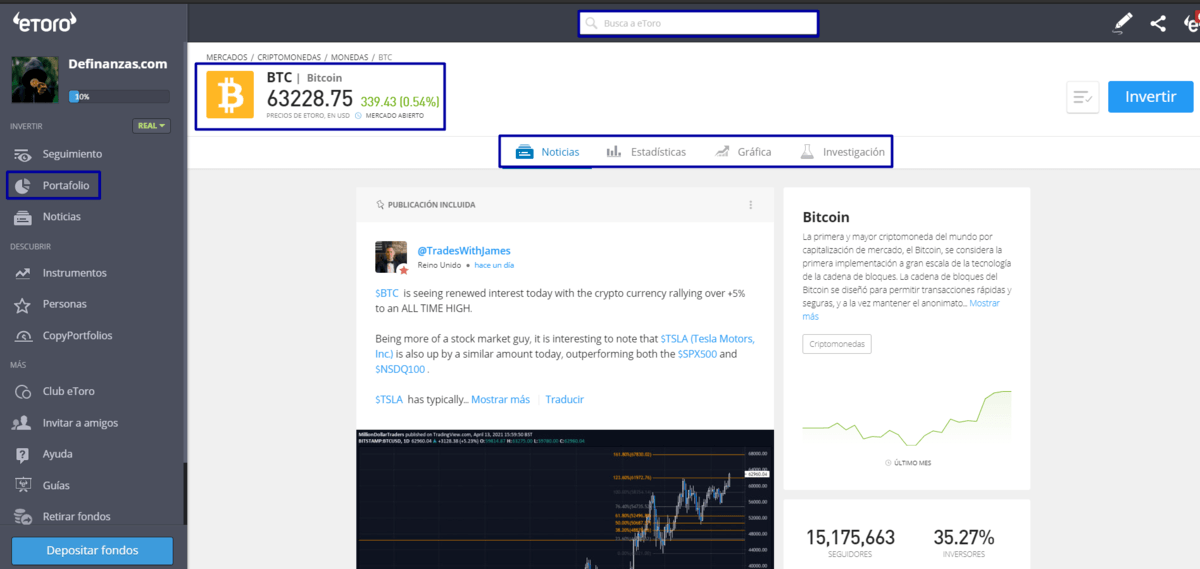
Task: Open Portafolio from sidebar
Action: 65,186
